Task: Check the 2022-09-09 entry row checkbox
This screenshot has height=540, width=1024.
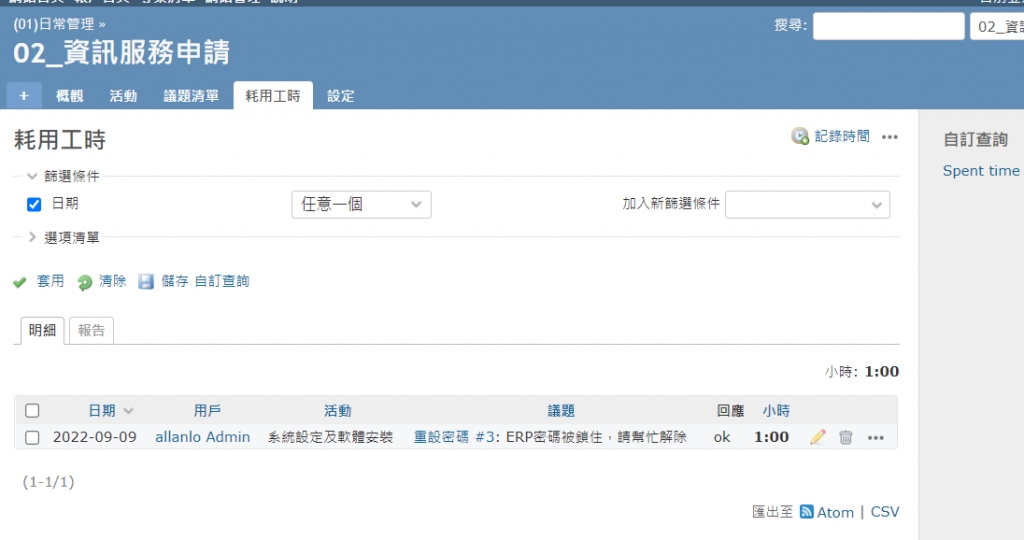Action: [x=32, y=437]
